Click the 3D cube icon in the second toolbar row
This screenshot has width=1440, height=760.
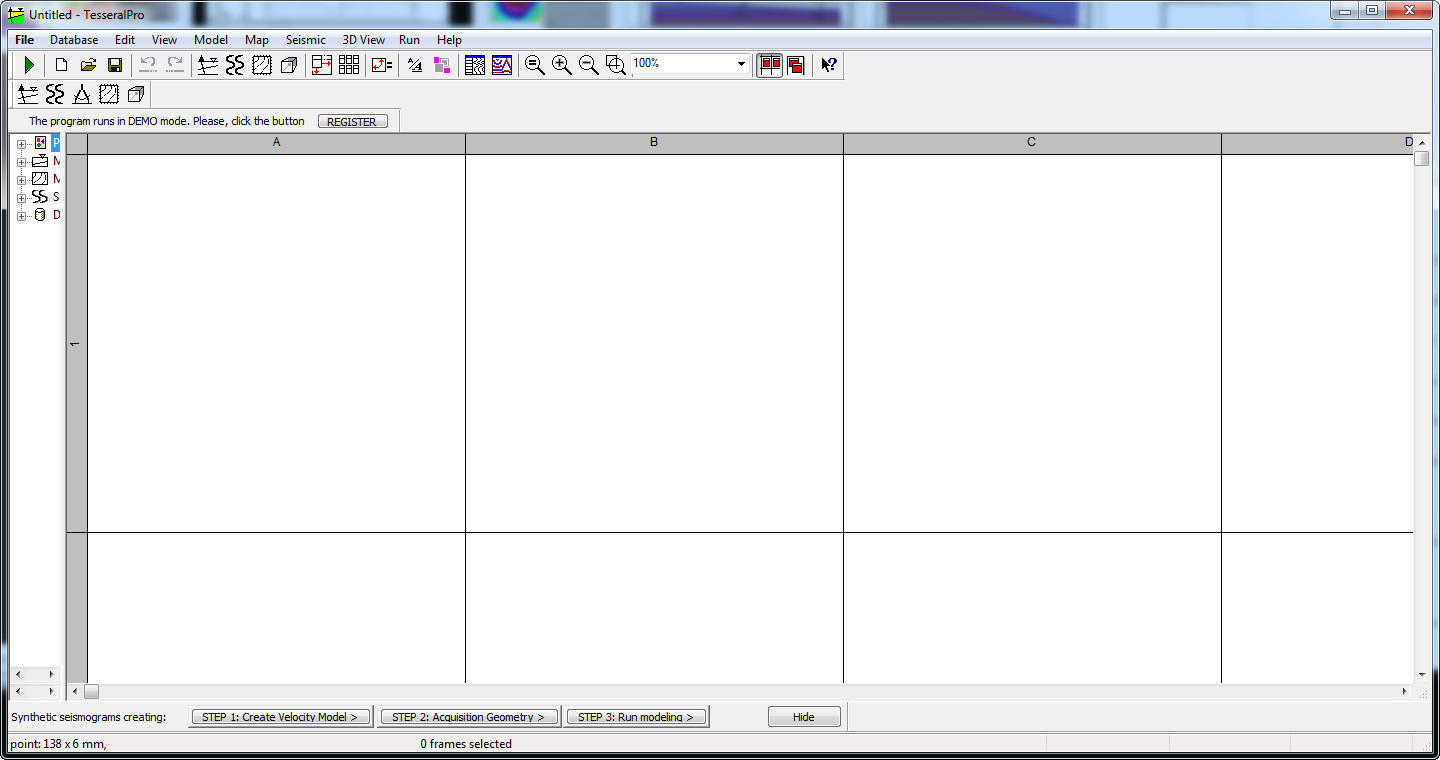136,94
